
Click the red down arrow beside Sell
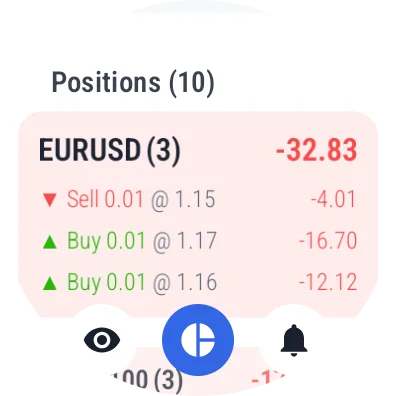[50, 200]
